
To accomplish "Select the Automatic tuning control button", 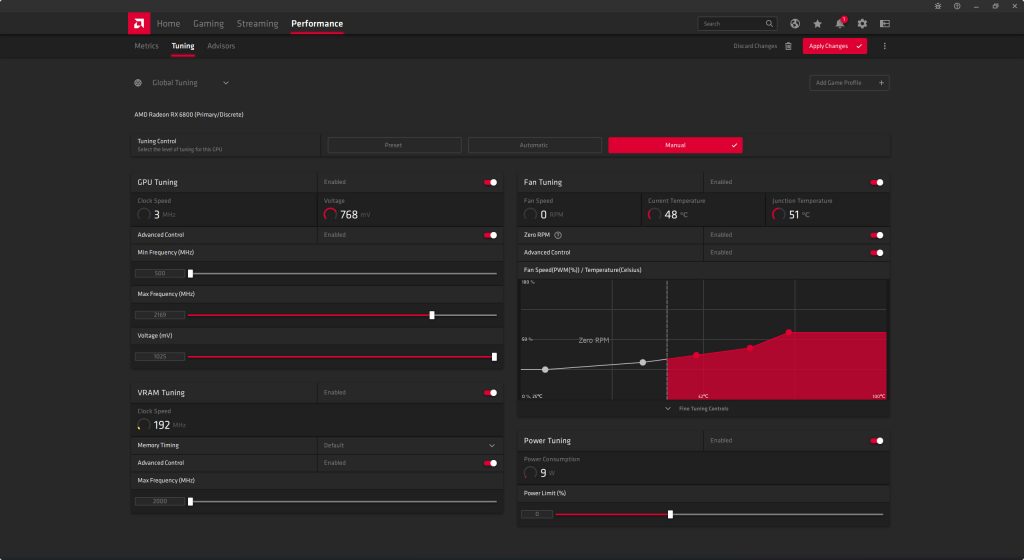I will (534, 145).
